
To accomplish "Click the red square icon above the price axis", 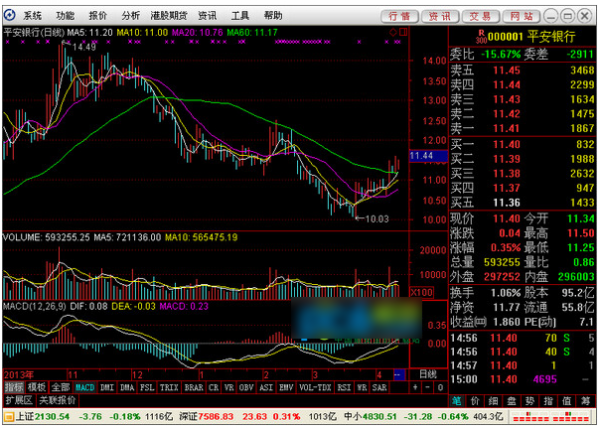I will tap(402, 32).
